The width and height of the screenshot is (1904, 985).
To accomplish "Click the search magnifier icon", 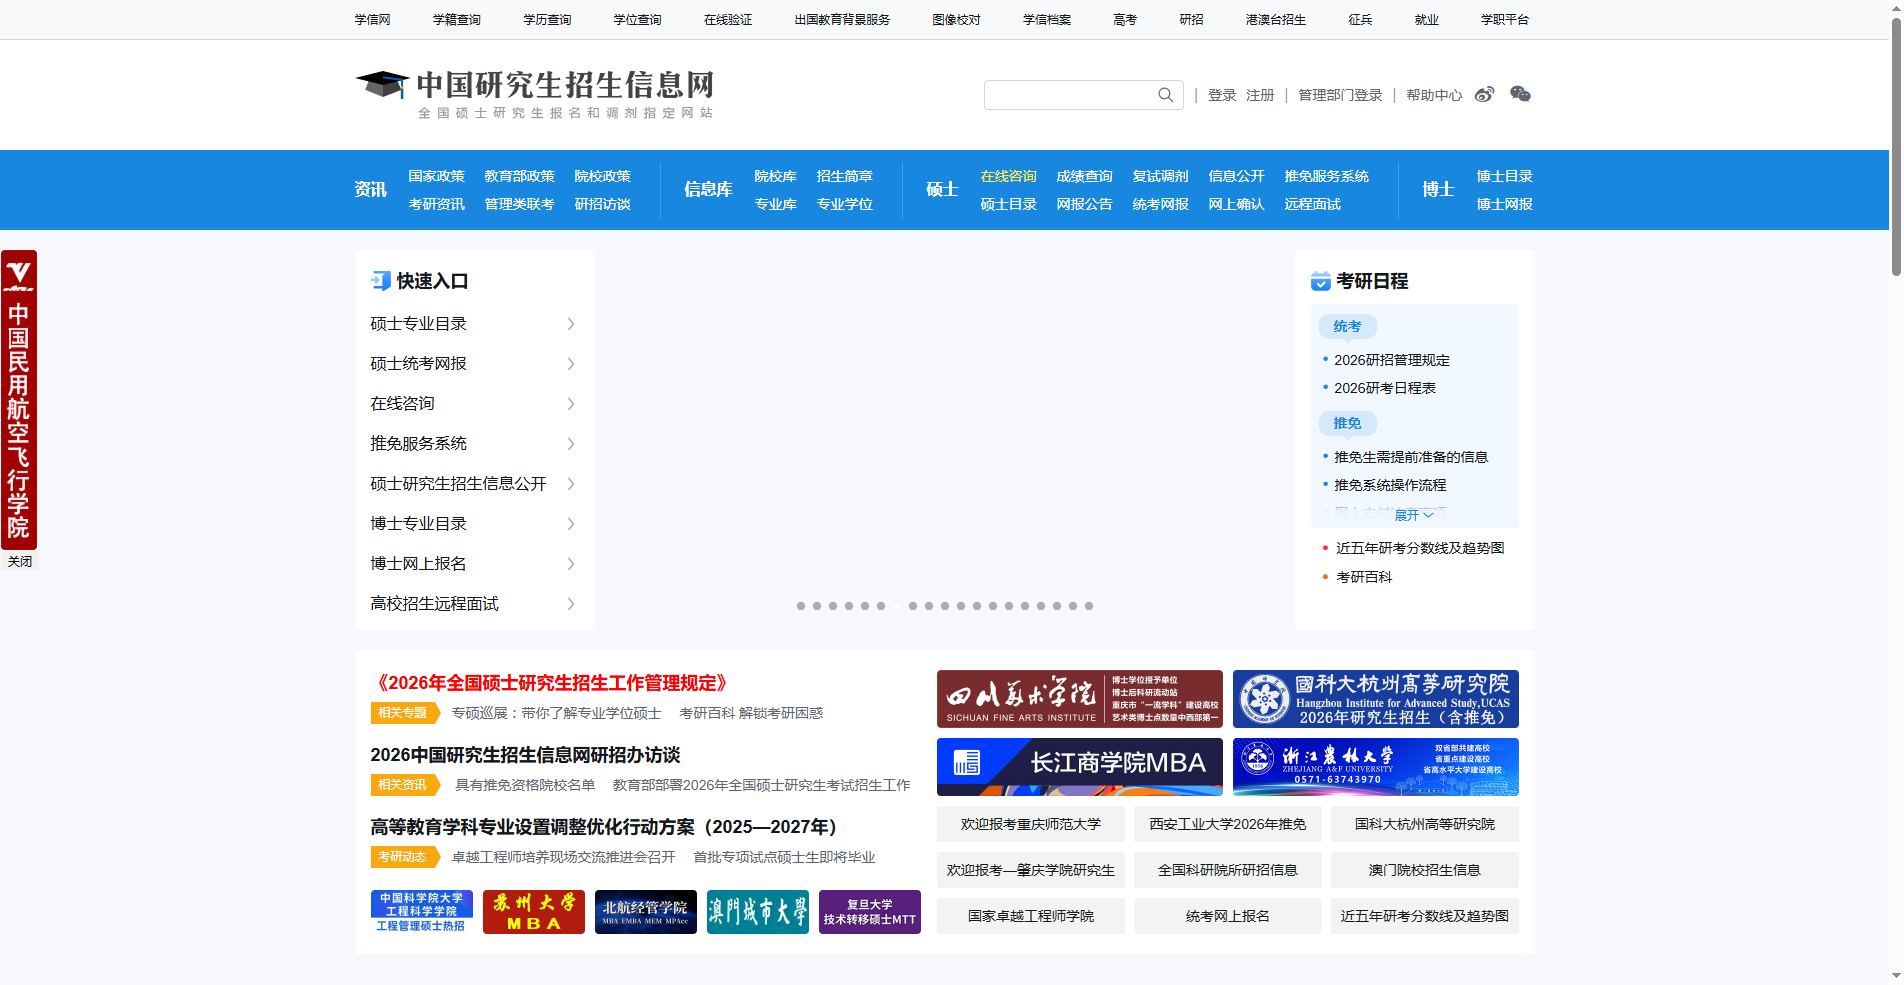I will [x=1164, y=94].
